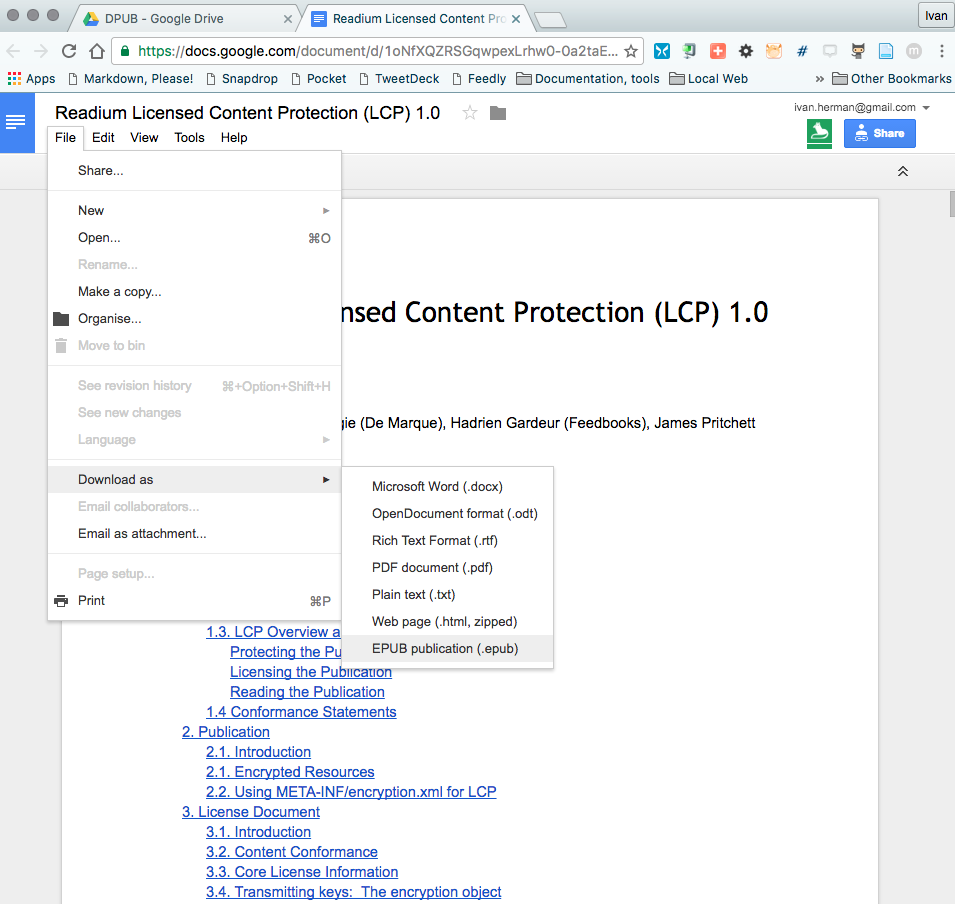Image resolution: width=955 pixels, height=904 pixels.
Task: Open the red plus extension icon
Action: 717,51
